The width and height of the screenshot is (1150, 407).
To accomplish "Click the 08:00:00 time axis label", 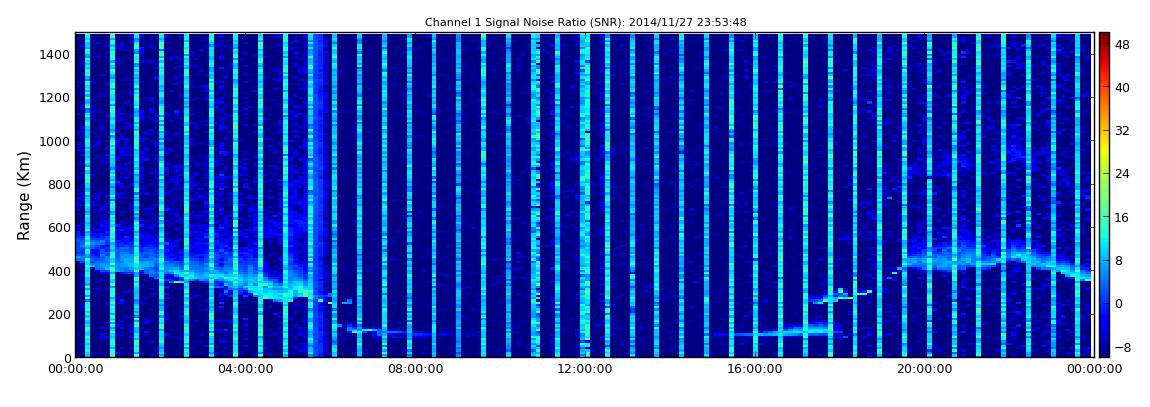I will [415, 369].
